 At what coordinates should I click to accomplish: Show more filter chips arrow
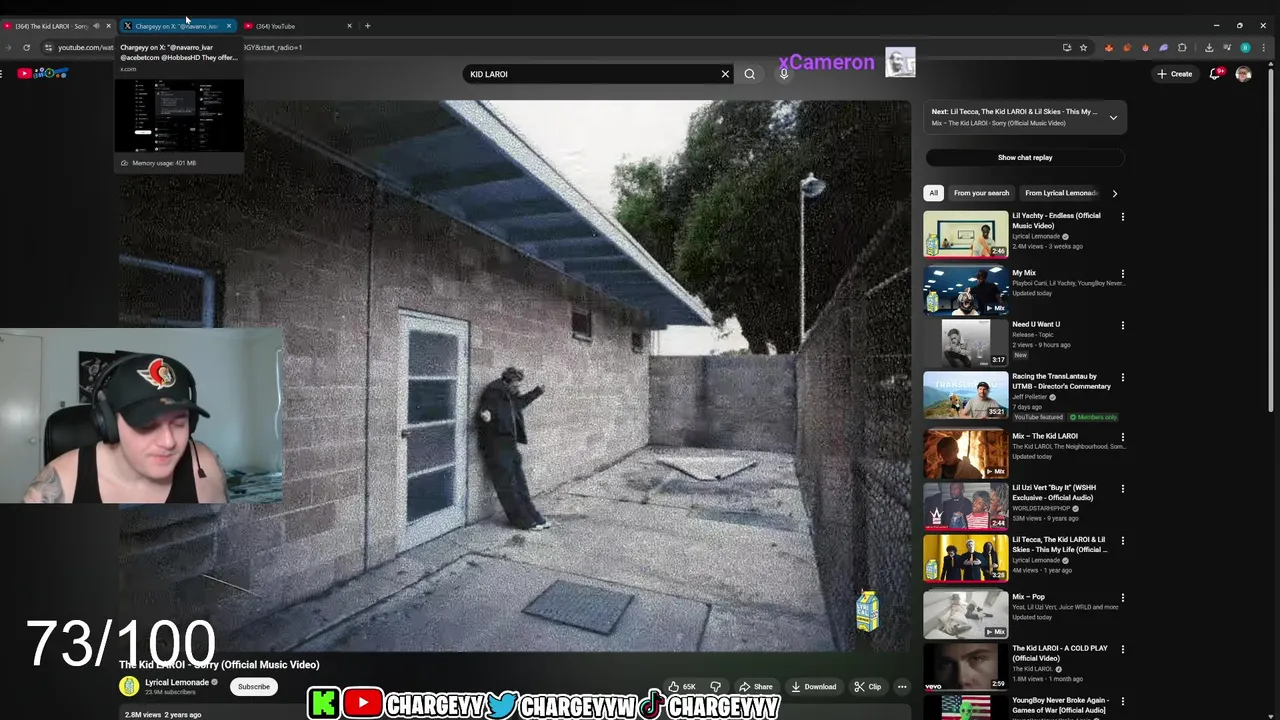pyautogui.click(x=1115, y=193)
